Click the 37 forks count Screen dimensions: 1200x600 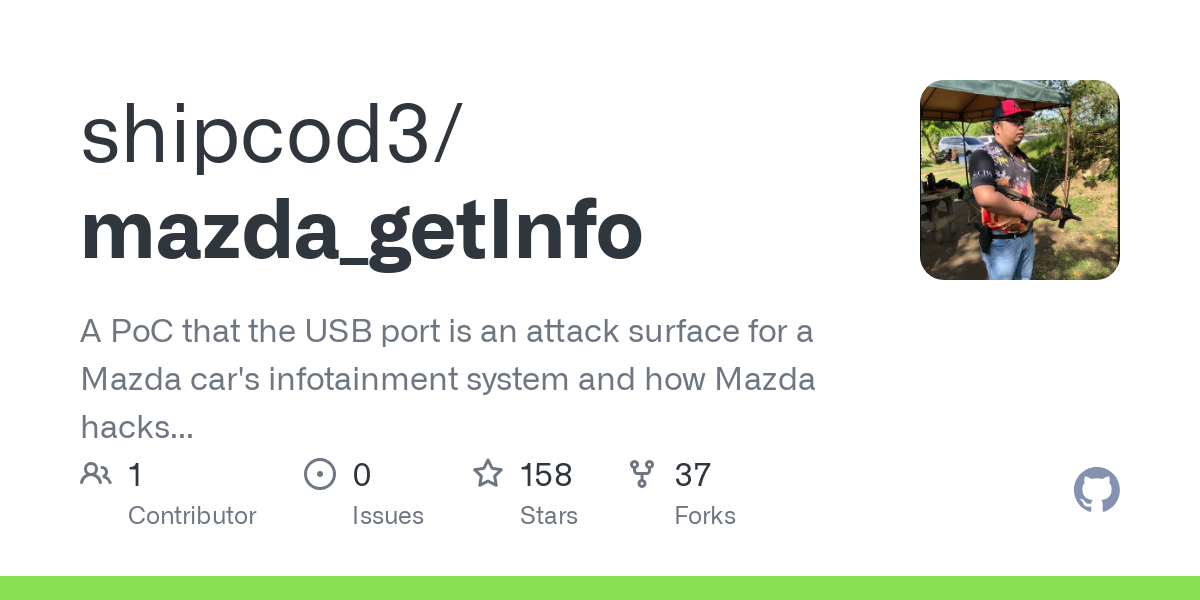(693, 475)
